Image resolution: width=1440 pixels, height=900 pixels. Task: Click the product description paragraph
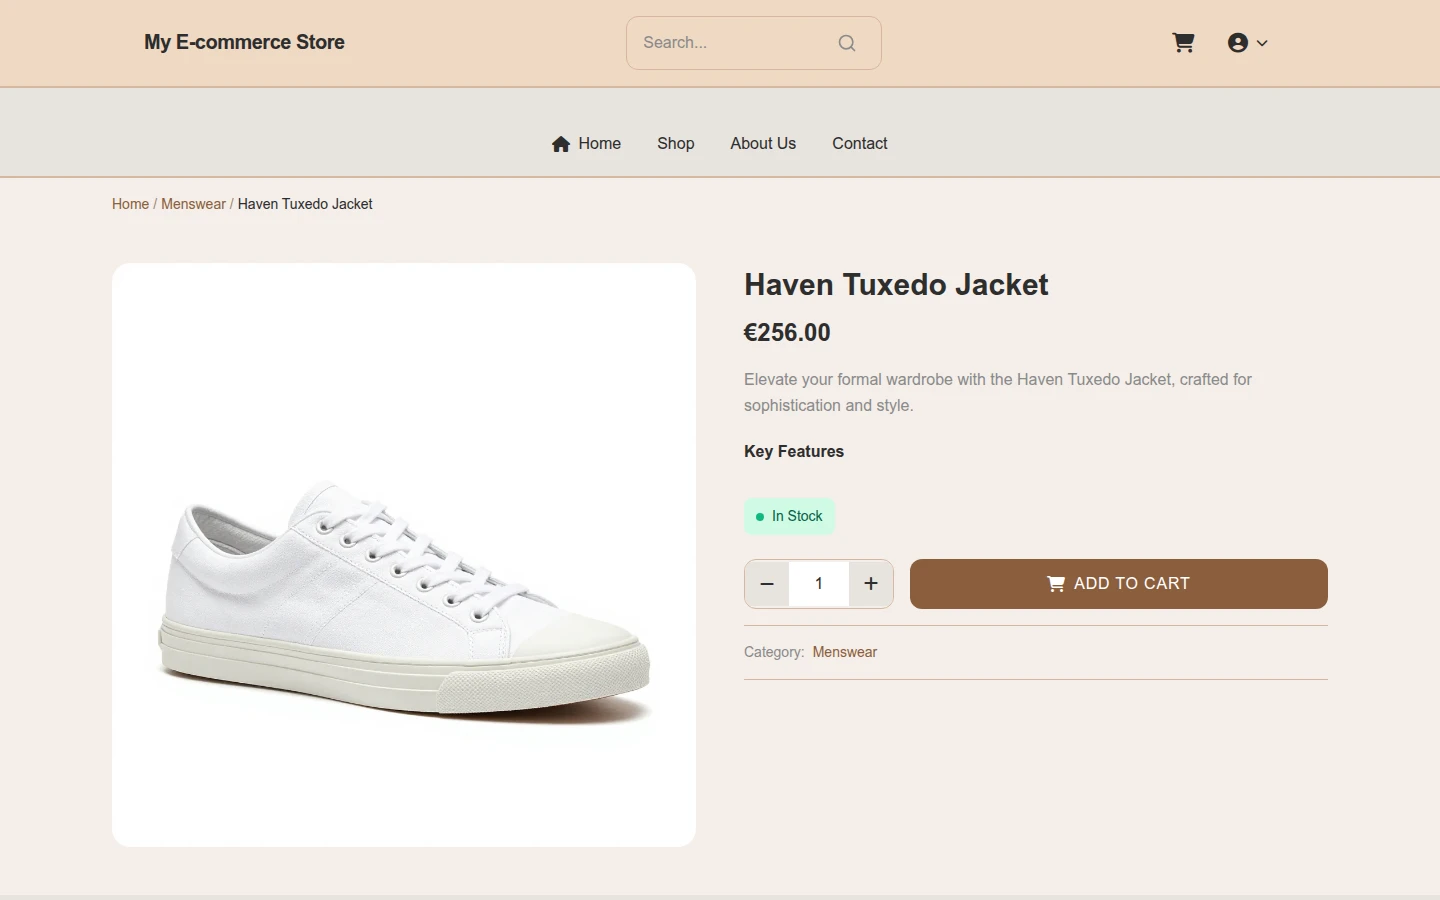pyautogui.click(x=998, y=392)
